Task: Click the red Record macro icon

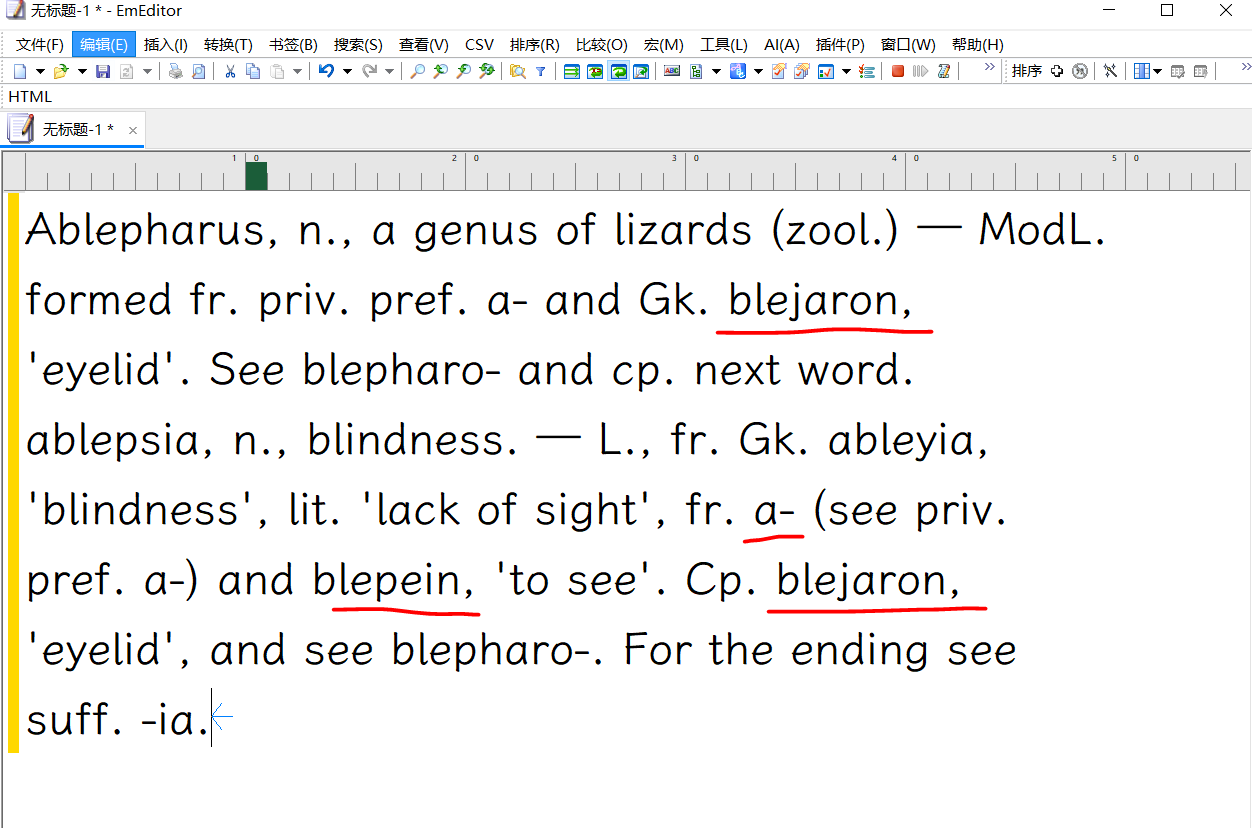Action: click(898, 71)
